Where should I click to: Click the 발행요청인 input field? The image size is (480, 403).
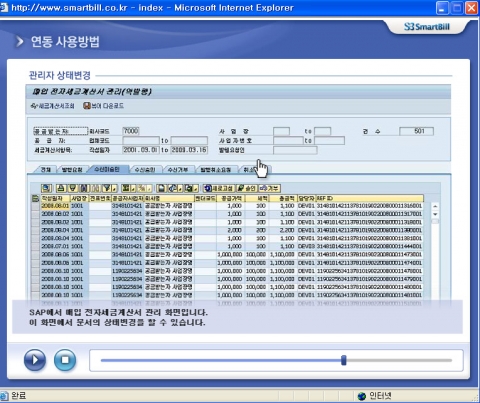[x=295, y=150]
